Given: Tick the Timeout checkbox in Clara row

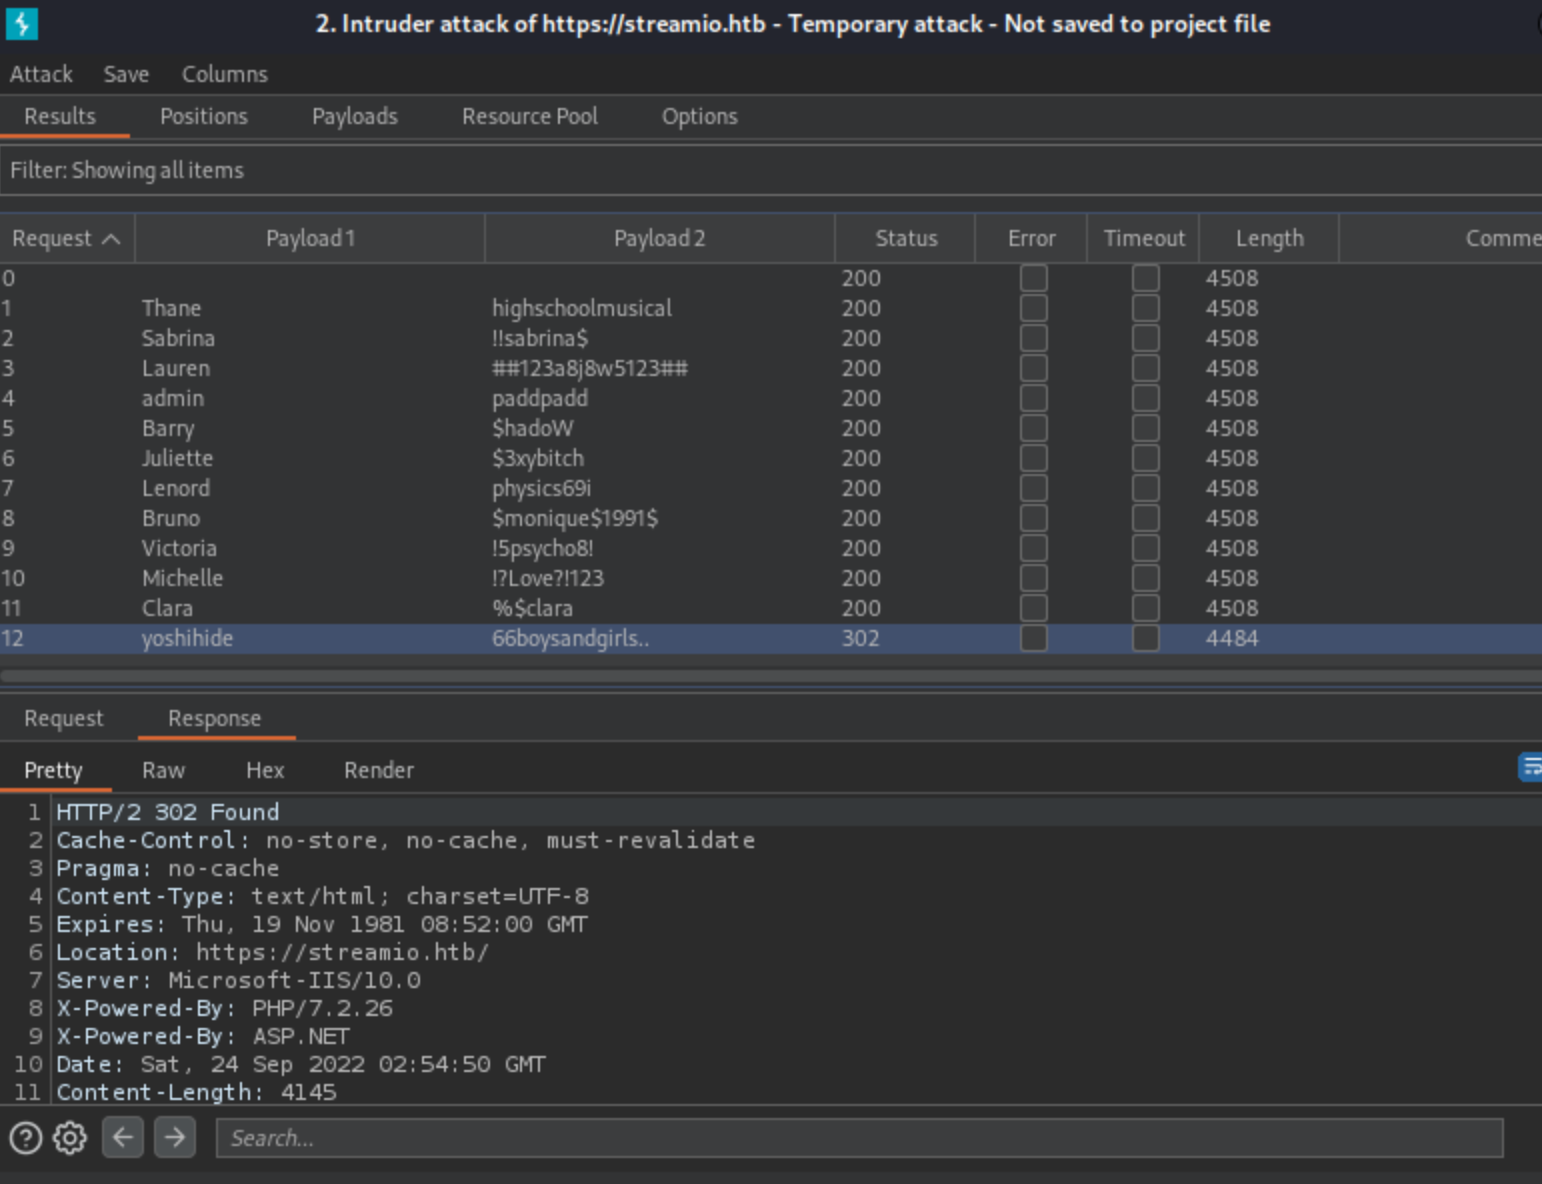Looking at the screenshot, I should coord(1146,608).
